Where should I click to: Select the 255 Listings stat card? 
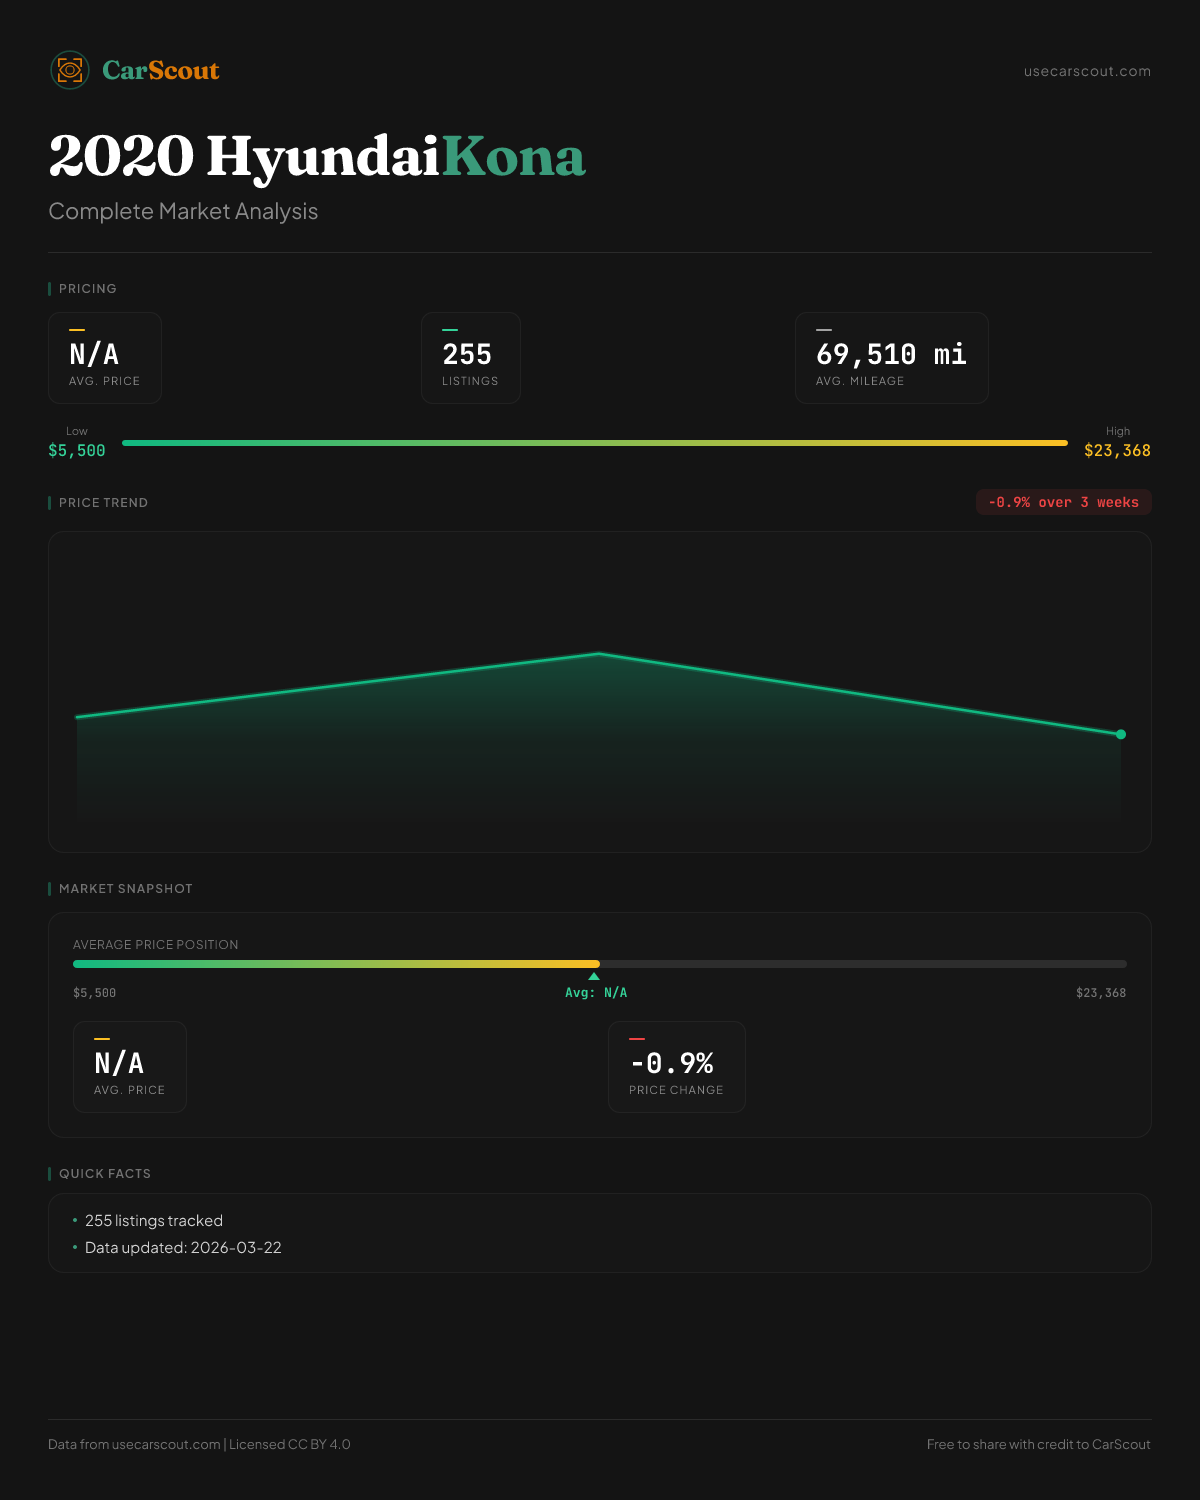(470, 358)
